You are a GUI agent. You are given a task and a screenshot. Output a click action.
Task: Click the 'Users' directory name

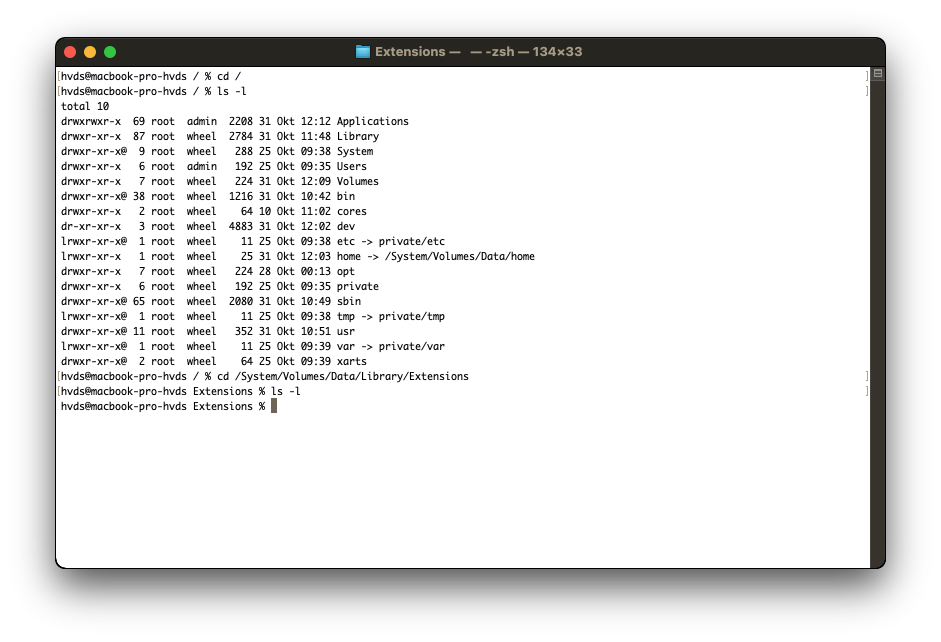352,166
